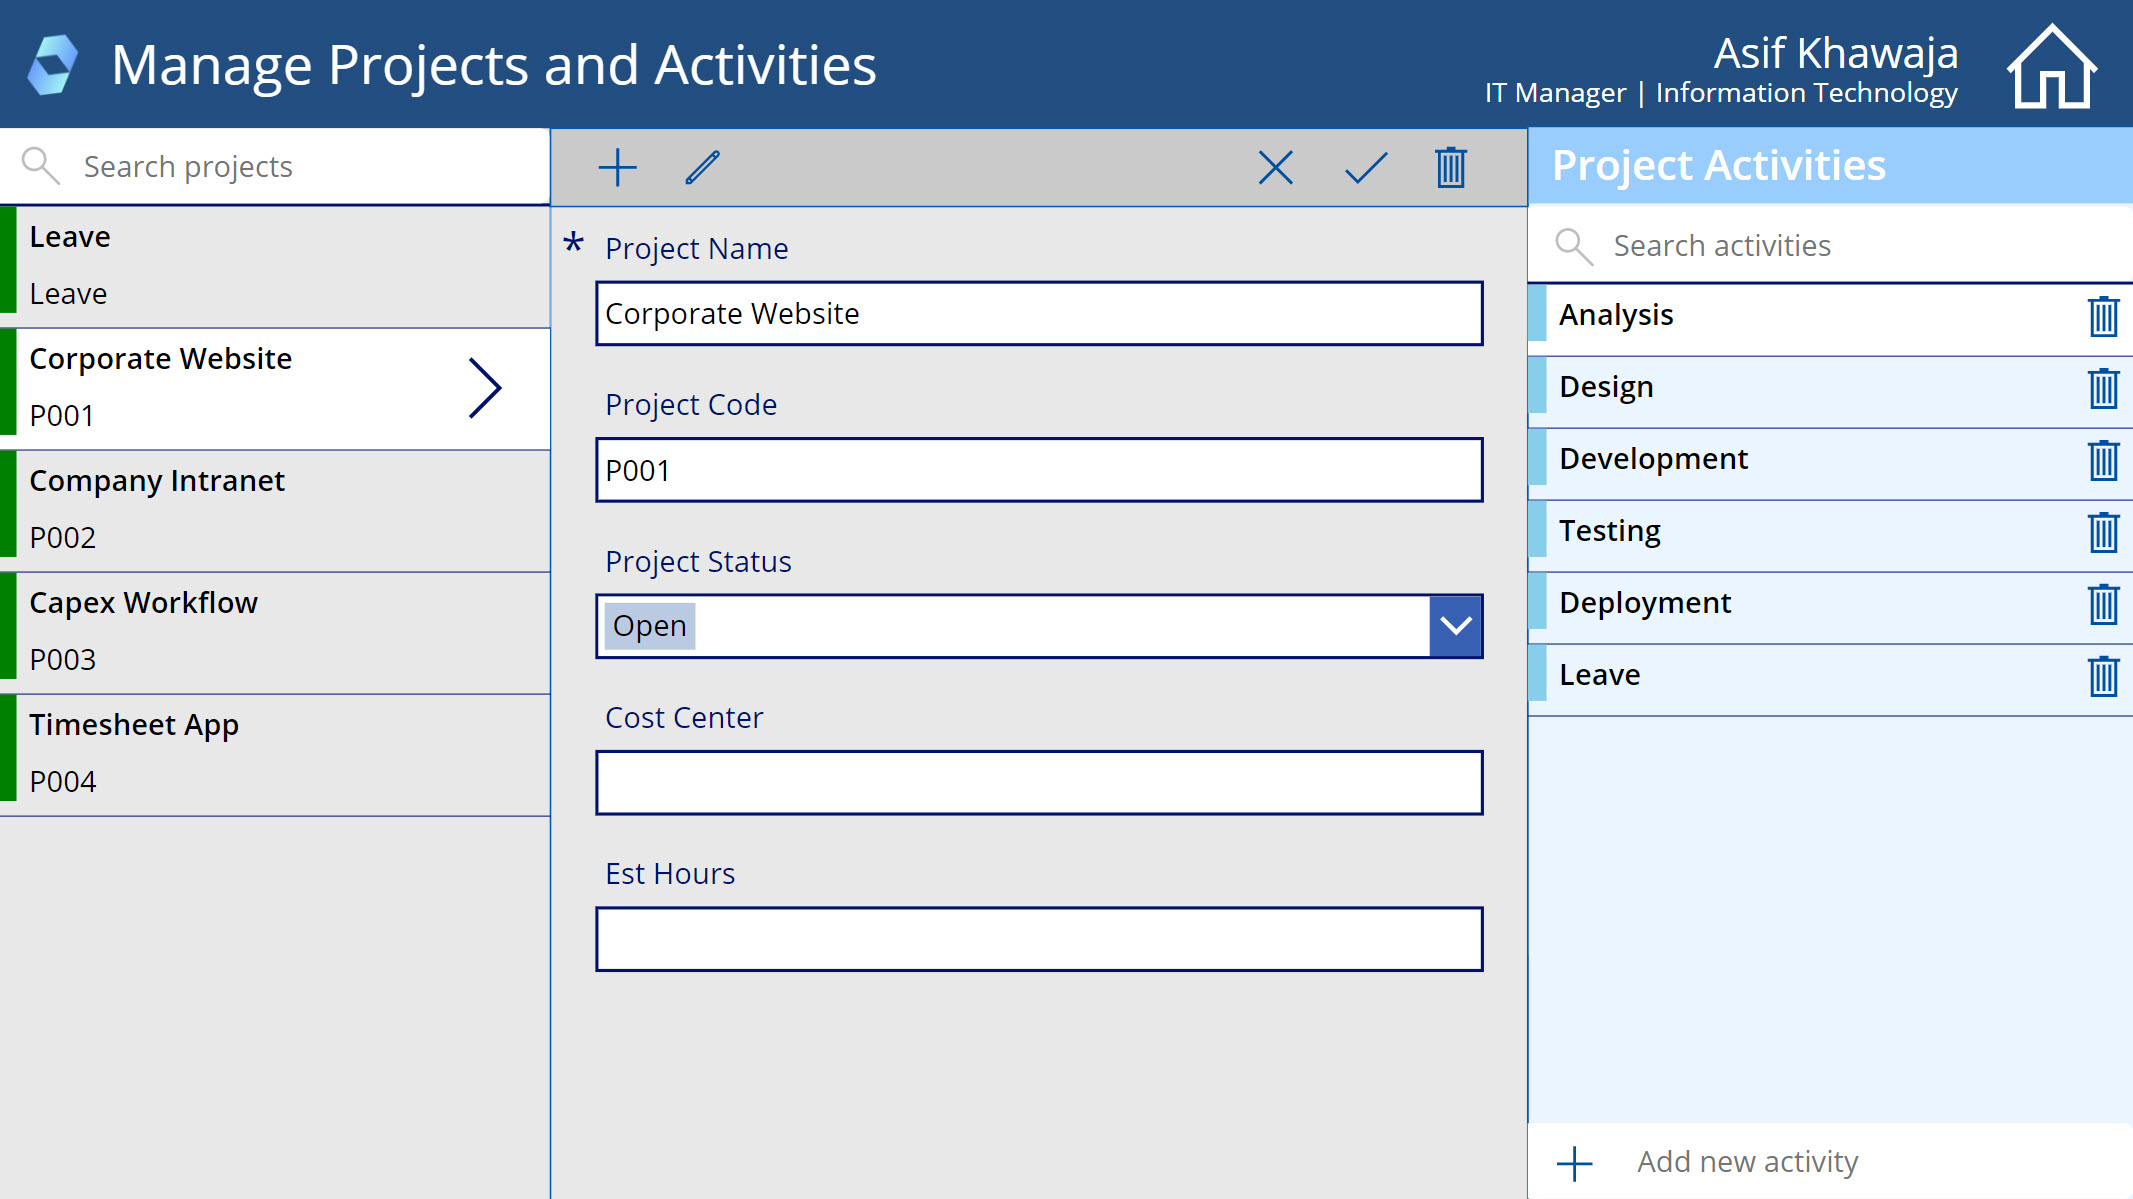Cancel changes with the X icon
The height and width of the screenshot is (1199, 2133).
pos(1275,167)
